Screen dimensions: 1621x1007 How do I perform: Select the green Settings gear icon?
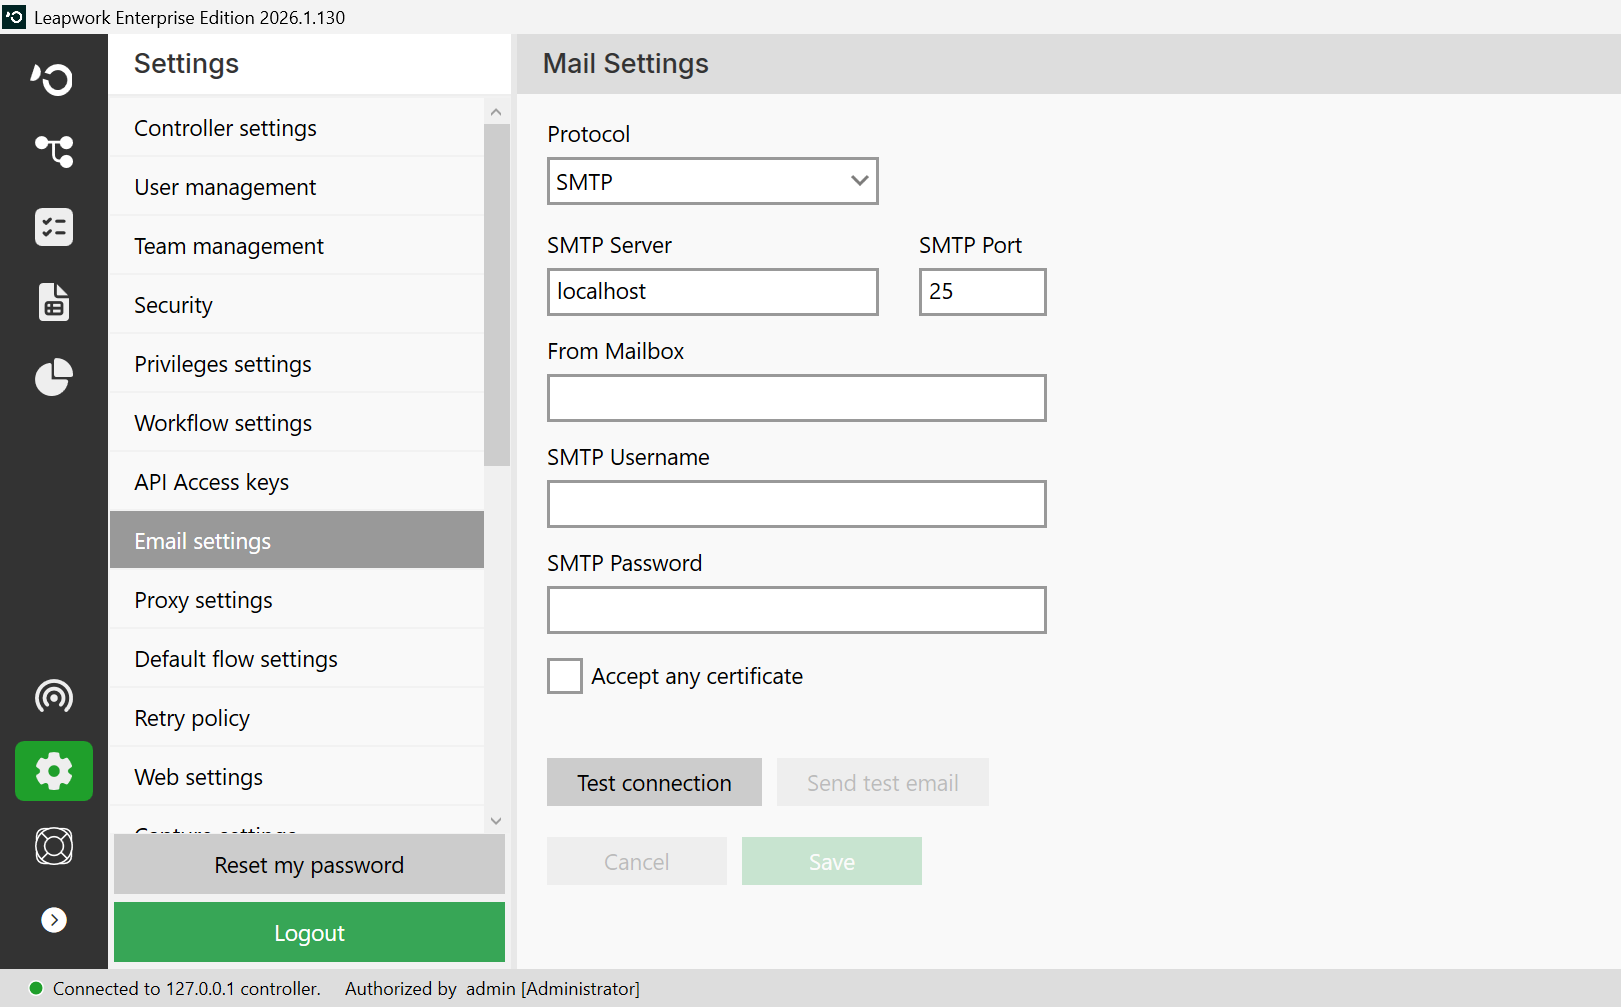pyautogui.click(x=54, y=771)
